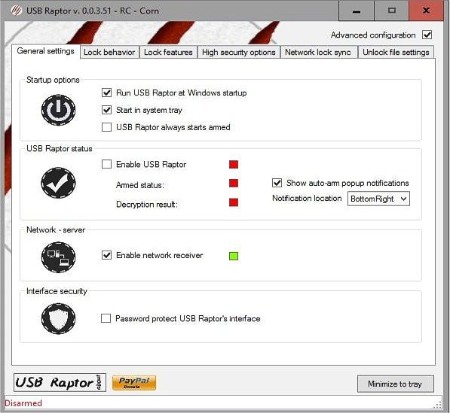The image size is (450, 413).
Task: Click the Minimize to tray button
Action: [395, 384]
